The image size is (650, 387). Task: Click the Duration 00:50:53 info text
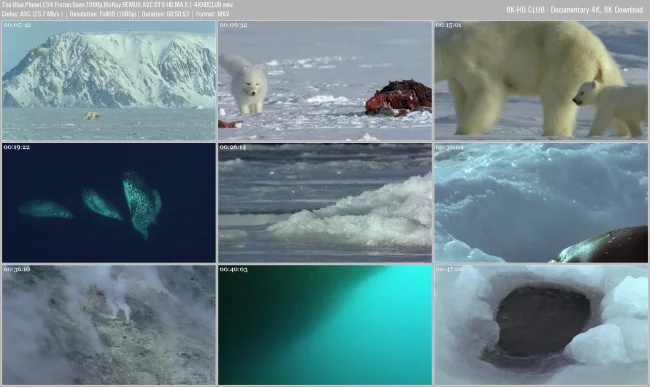165,14
